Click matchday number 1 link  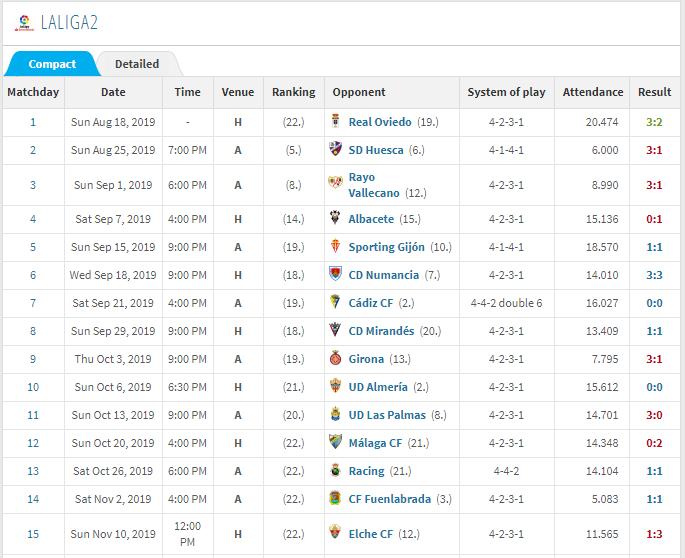click(x=33, y=122)
